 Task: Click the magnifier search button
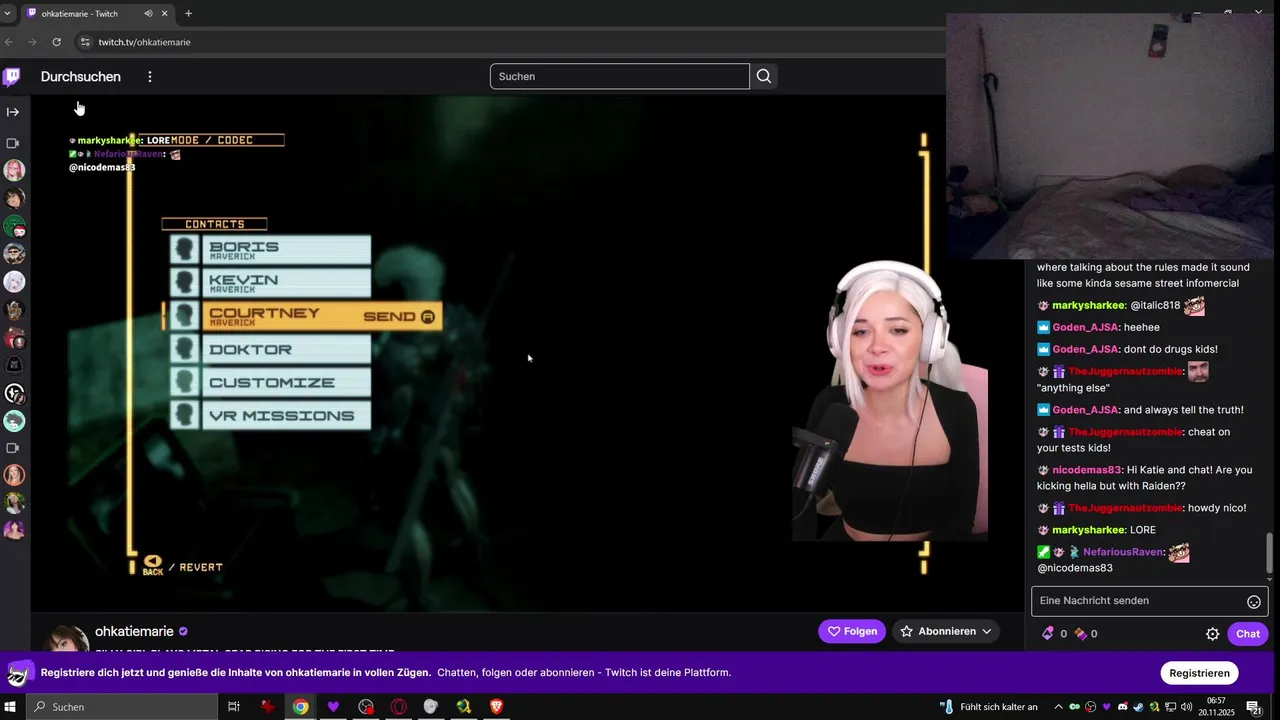click(764, 76)
